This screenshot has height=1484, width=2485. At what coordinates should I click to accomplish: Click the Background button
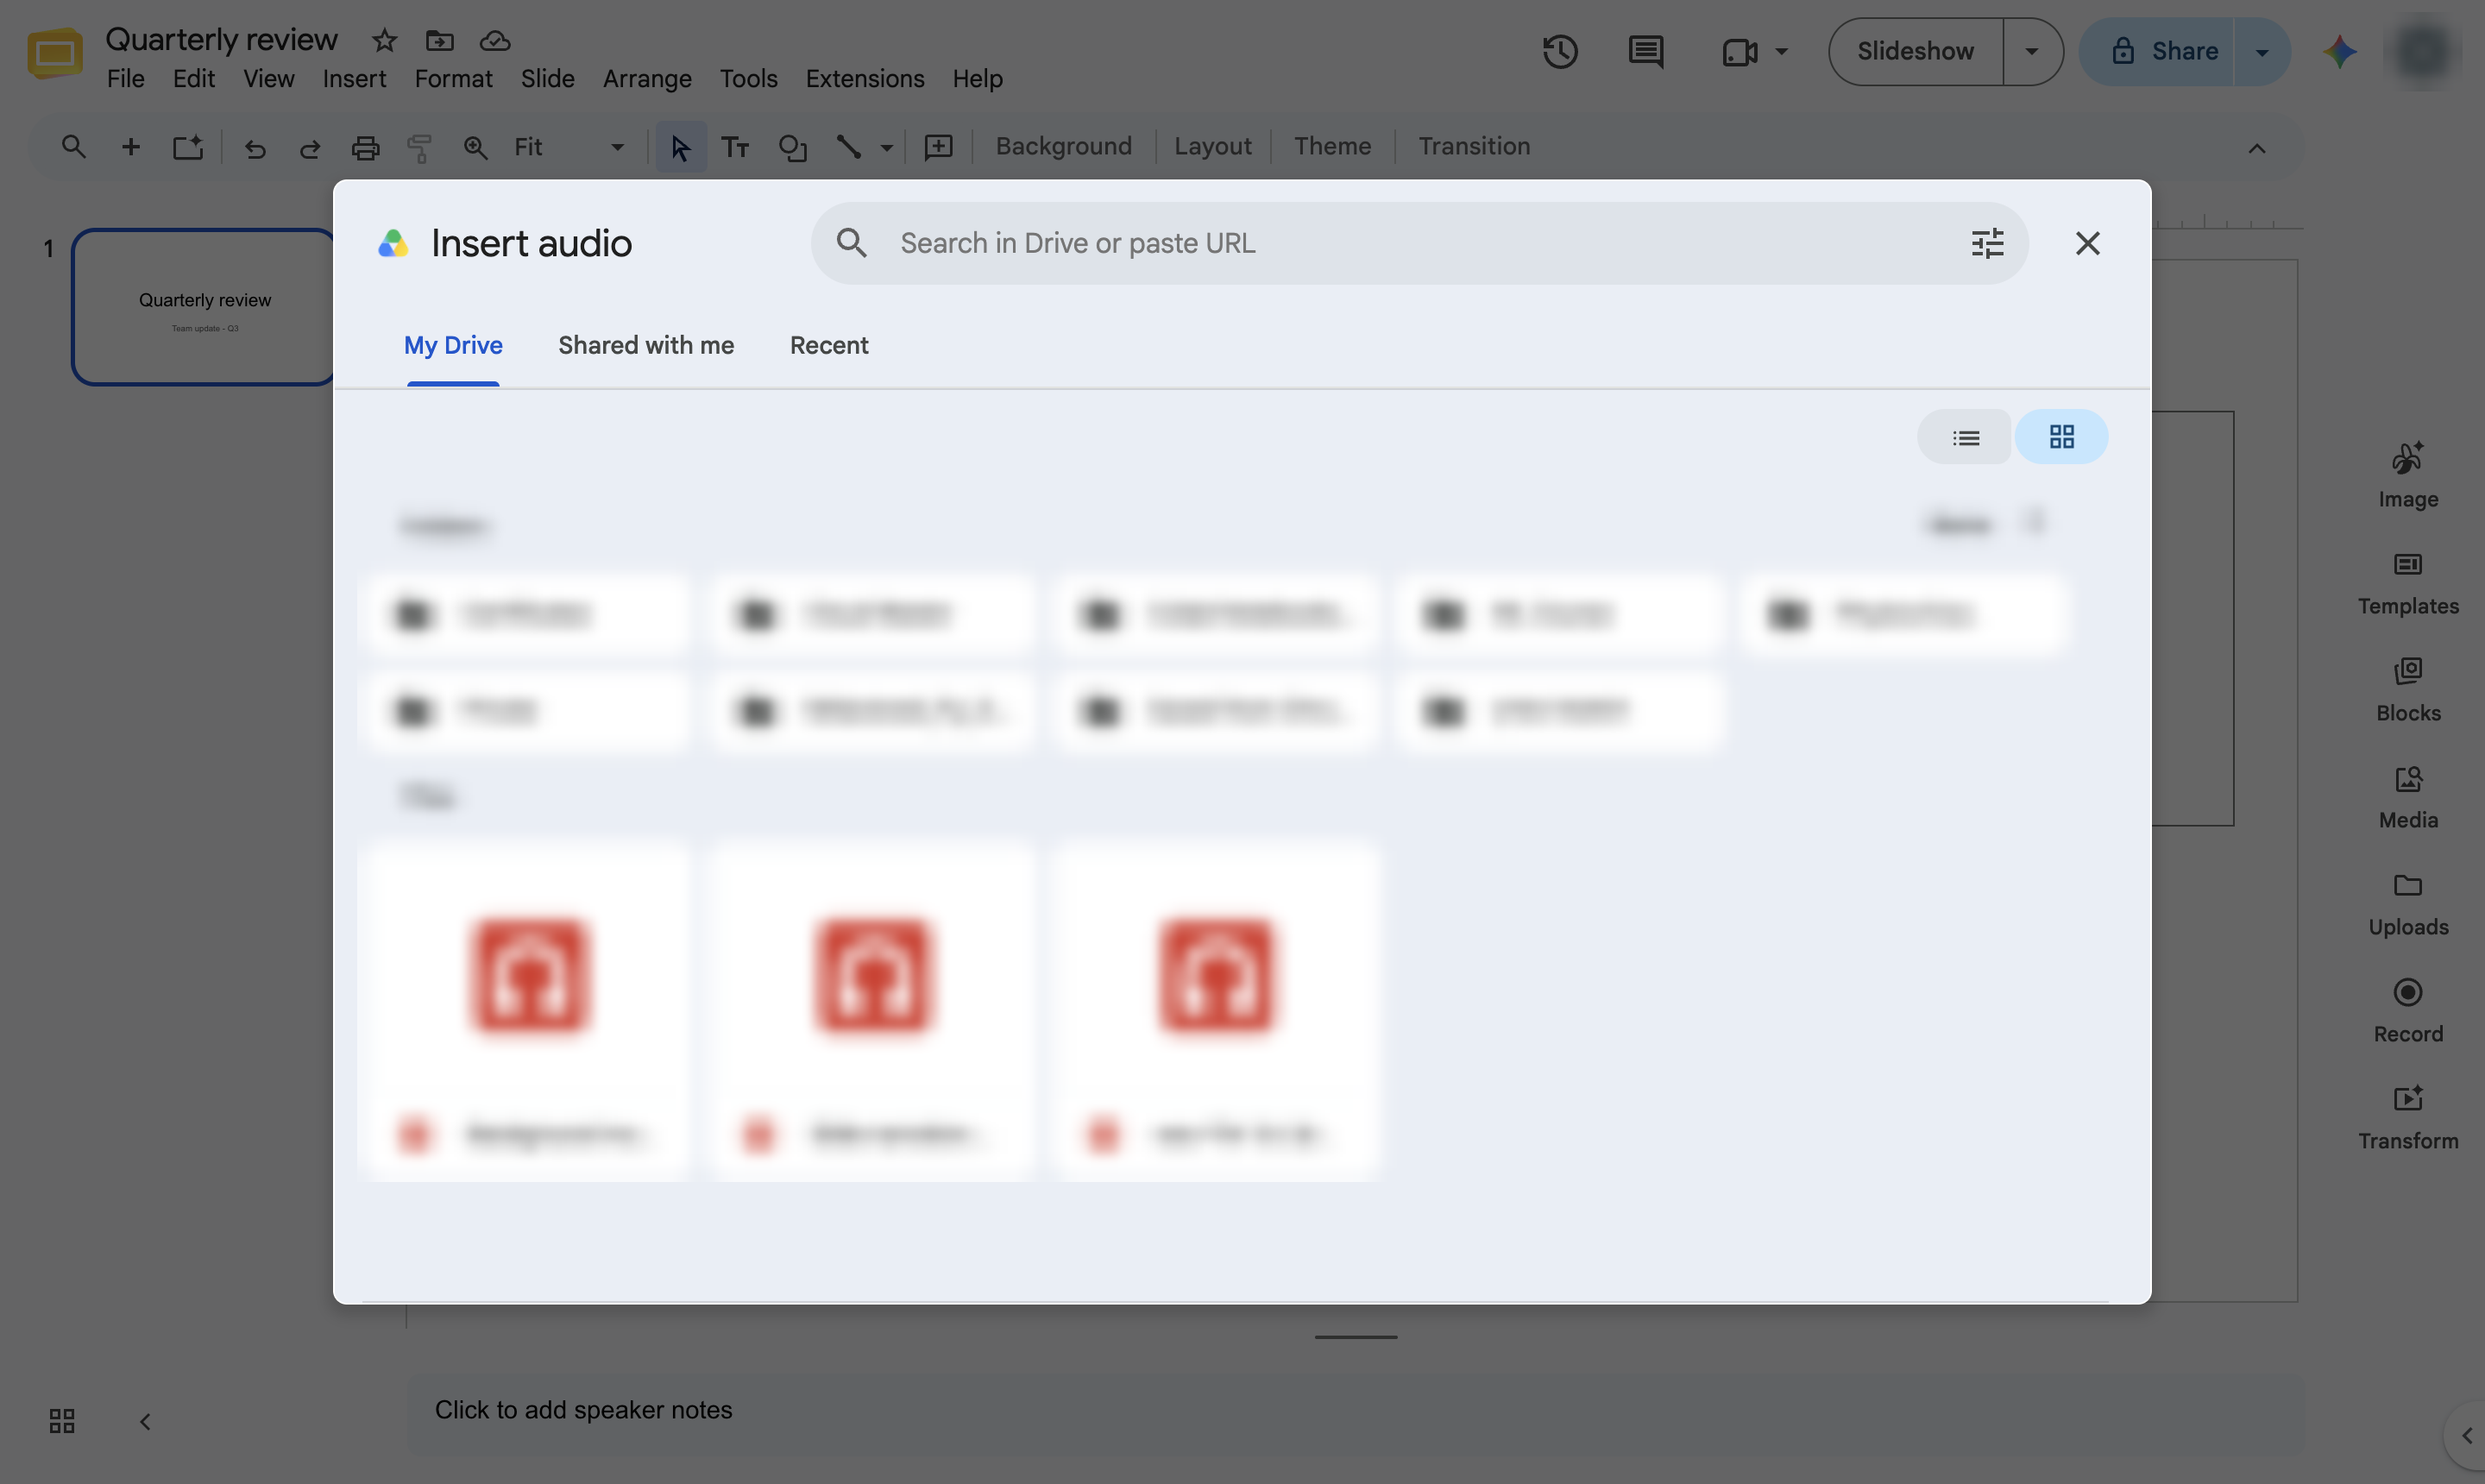pyautogui.click(x=1063, y=146)
